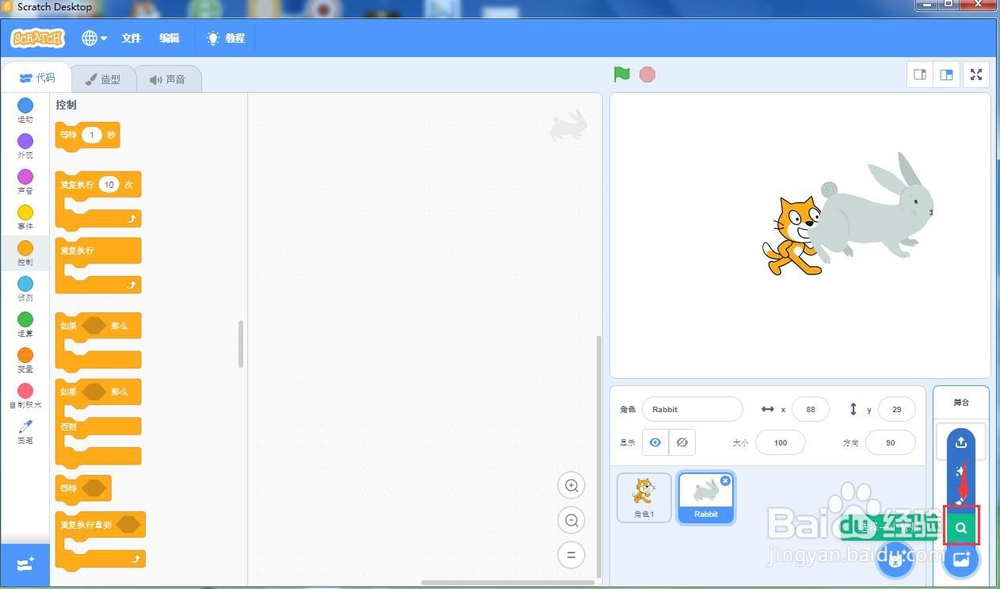Open the add extension button
The width and height of the screenshot is (1000, 589).
(25, 565)
